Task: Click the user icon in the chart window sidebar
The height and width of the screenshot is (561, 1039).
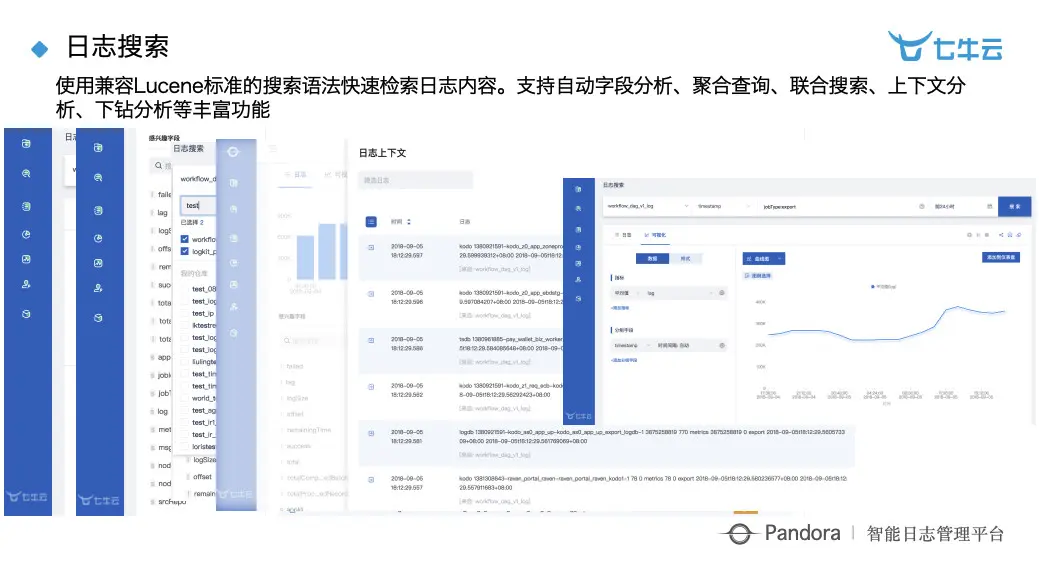Action: (x=578, y=280)
